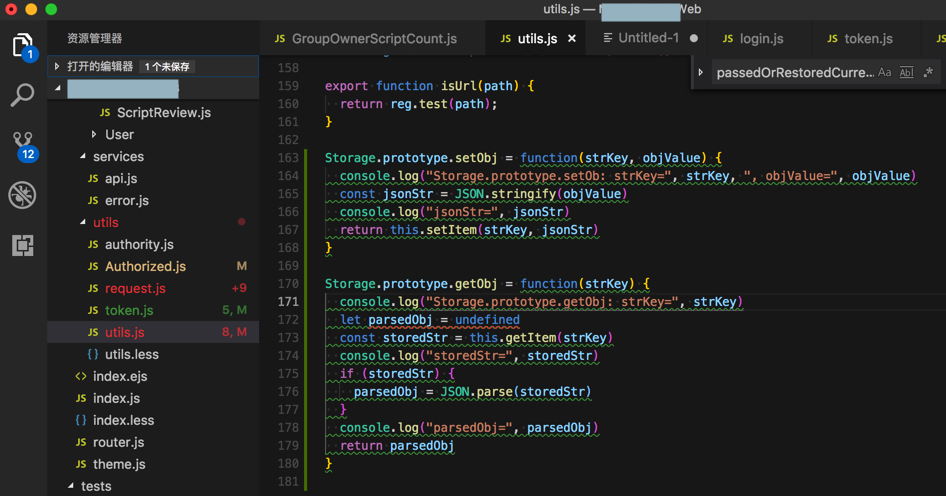The width and height of the screenshot is (946, 496).
Task: Open the Extensions view in activity bar
Action: (x=22, y=245)
